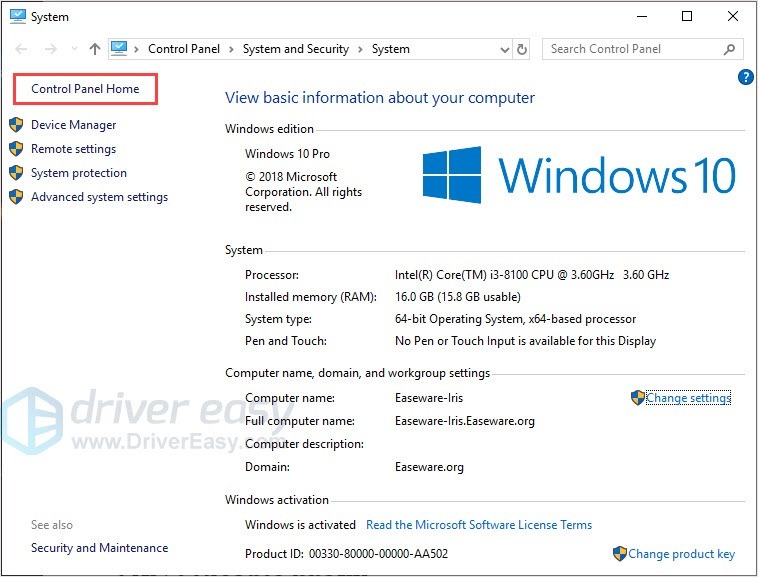Go up one level with up arrow
This screenshot has width=758, height=577.
[x=95, y=49]
